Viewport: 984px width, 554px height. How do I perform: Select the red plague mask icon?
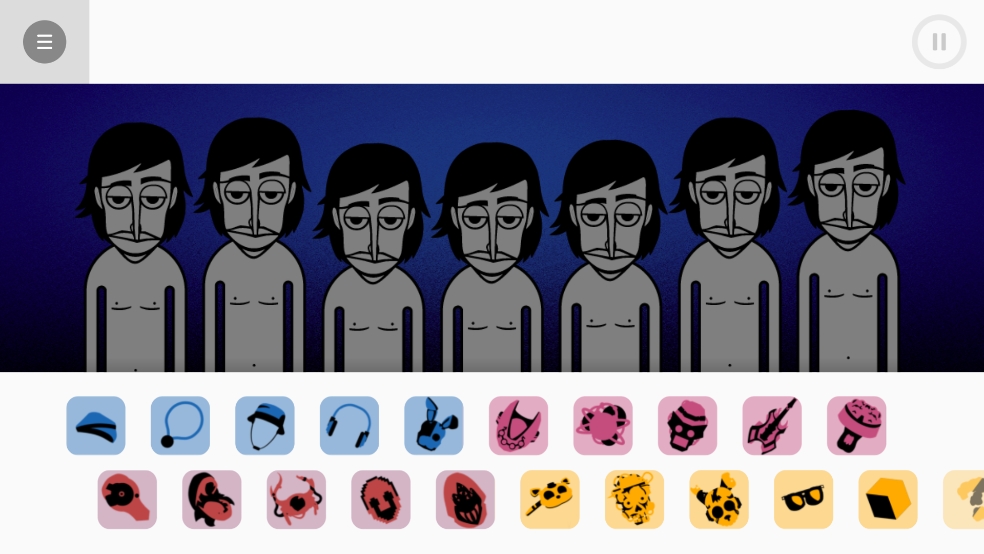(x=211, y=499)
